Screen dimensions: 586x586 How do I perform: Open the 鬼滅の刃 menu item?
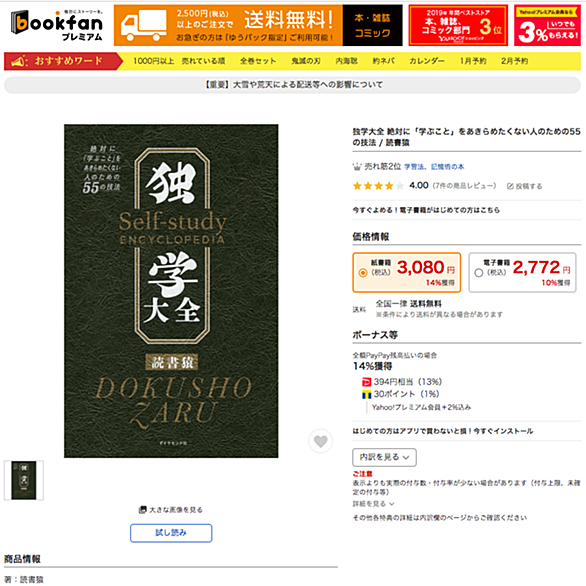[306, 61]
